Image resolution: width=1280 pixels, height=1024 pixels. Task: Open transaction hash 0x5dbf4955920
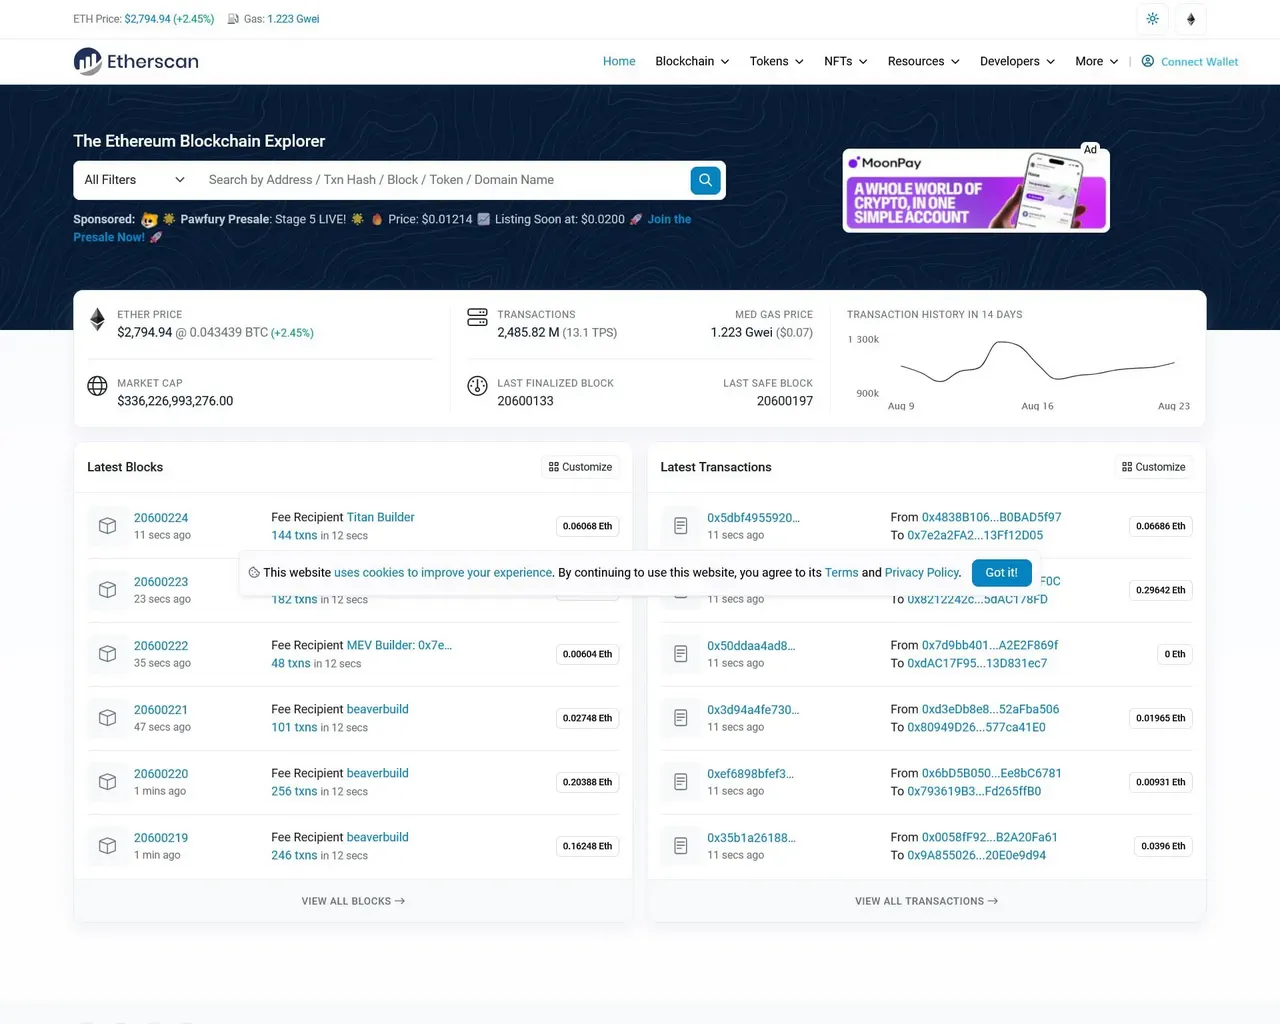point(753,518)
